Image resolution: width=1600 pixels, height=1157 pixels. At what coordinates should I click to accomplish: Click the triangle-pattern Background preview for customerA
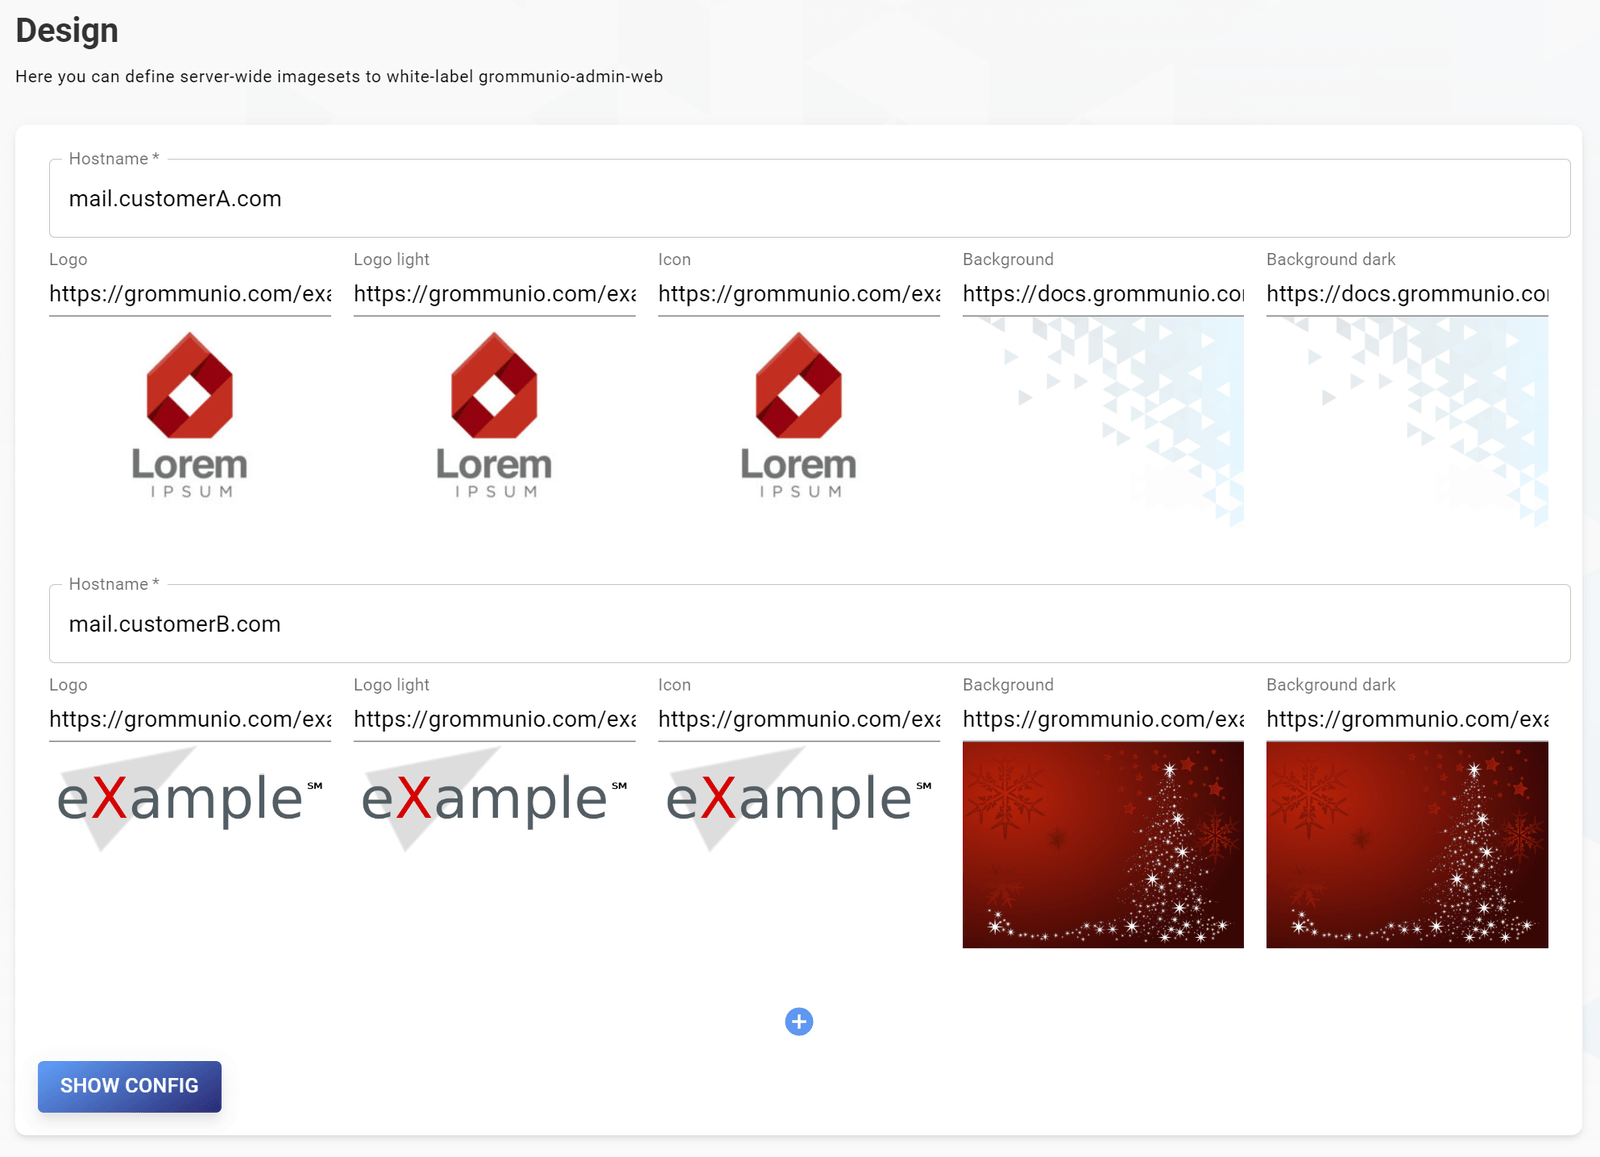click(1103, 422)
